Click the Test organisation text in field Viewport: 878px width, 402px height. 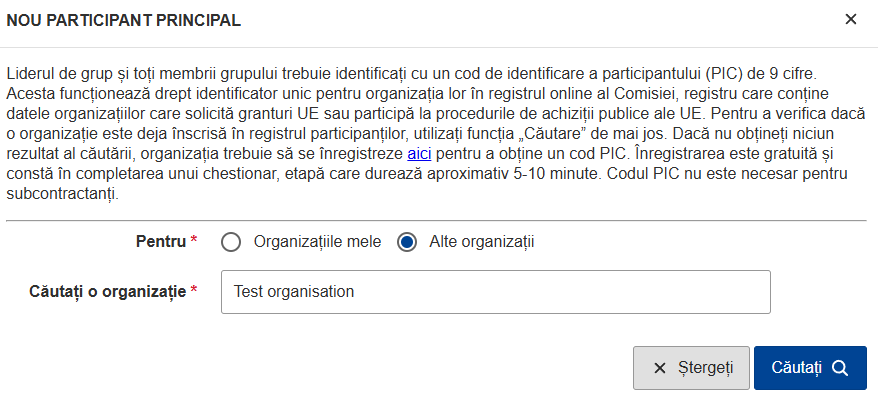[x=294, y=292]
